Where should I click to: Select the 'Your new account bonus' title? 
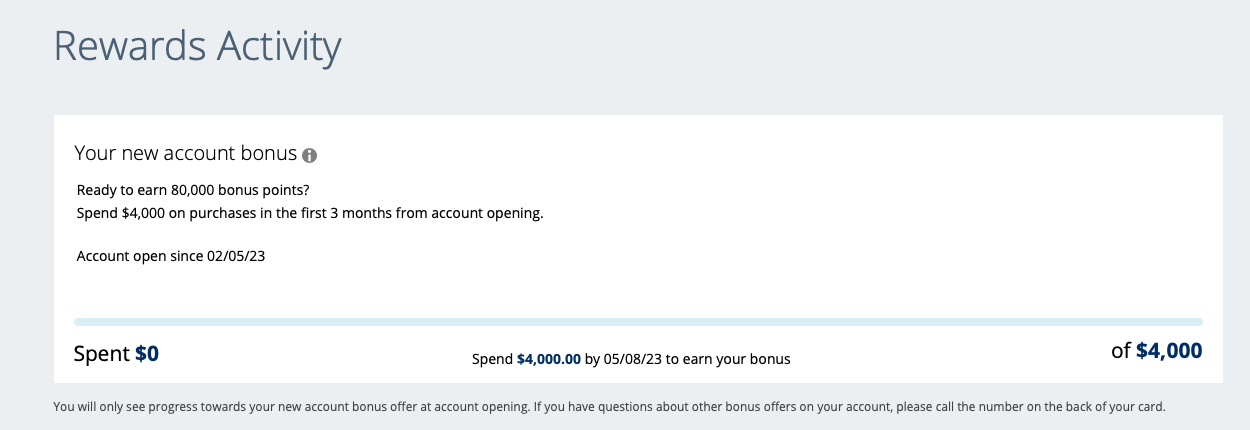186,154
